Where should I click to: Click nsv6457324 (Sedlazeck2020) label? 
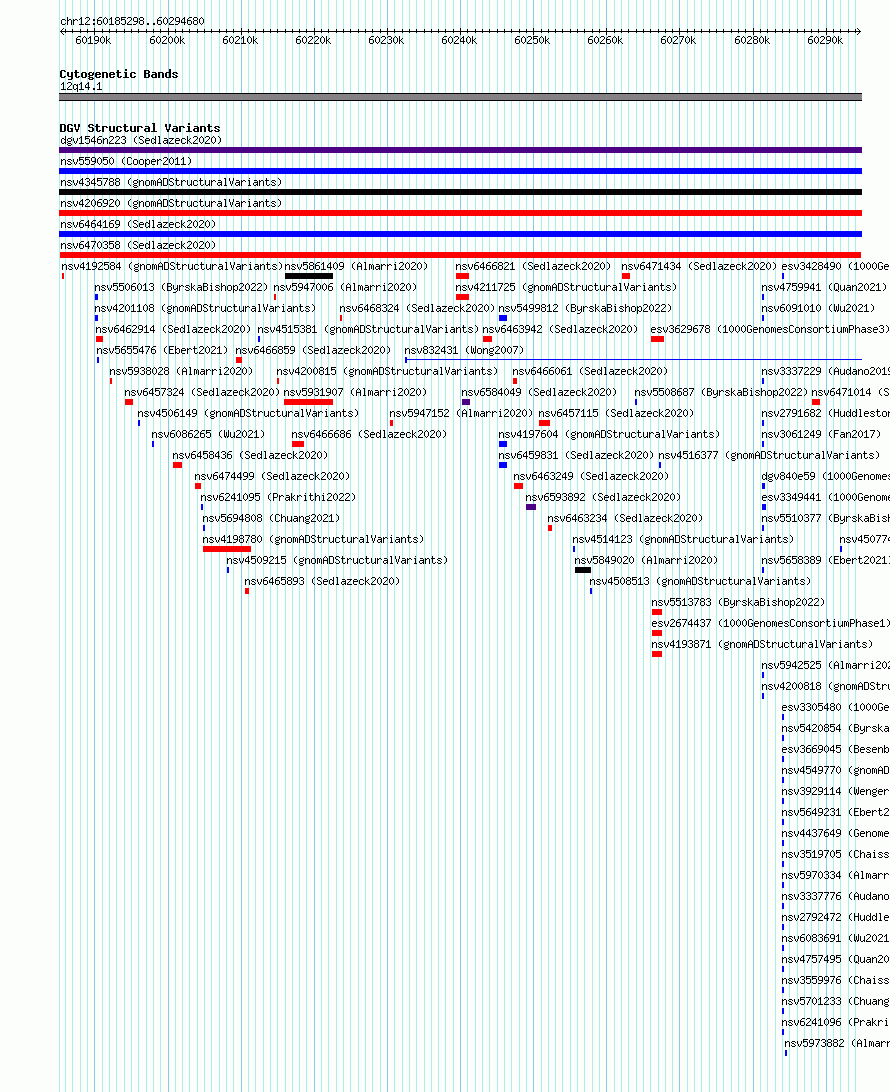coord(202,392)
